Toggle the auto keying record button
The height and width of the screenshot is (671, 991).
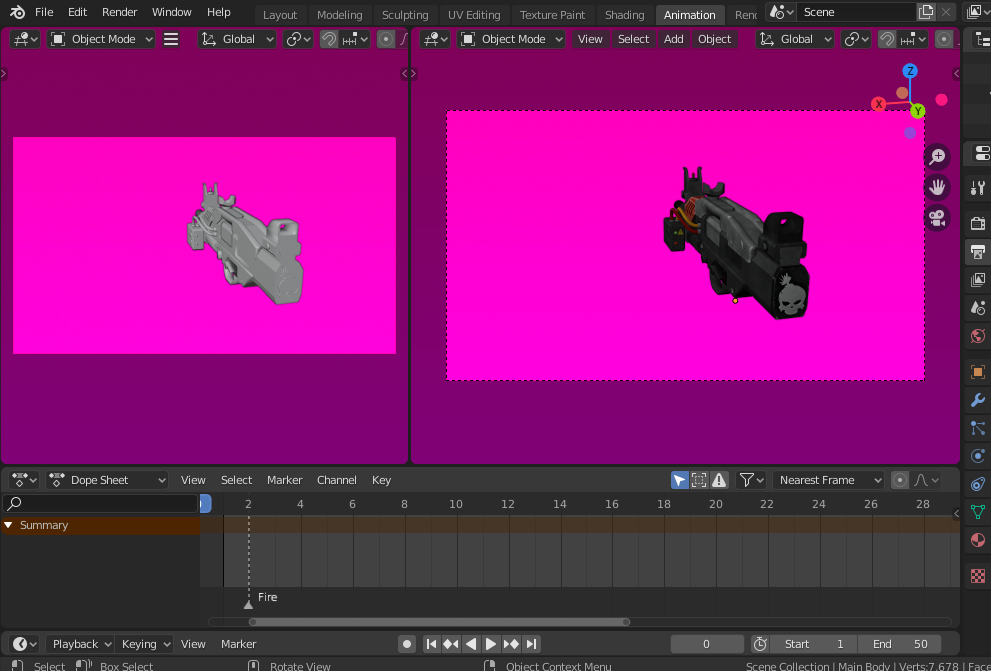407,644
